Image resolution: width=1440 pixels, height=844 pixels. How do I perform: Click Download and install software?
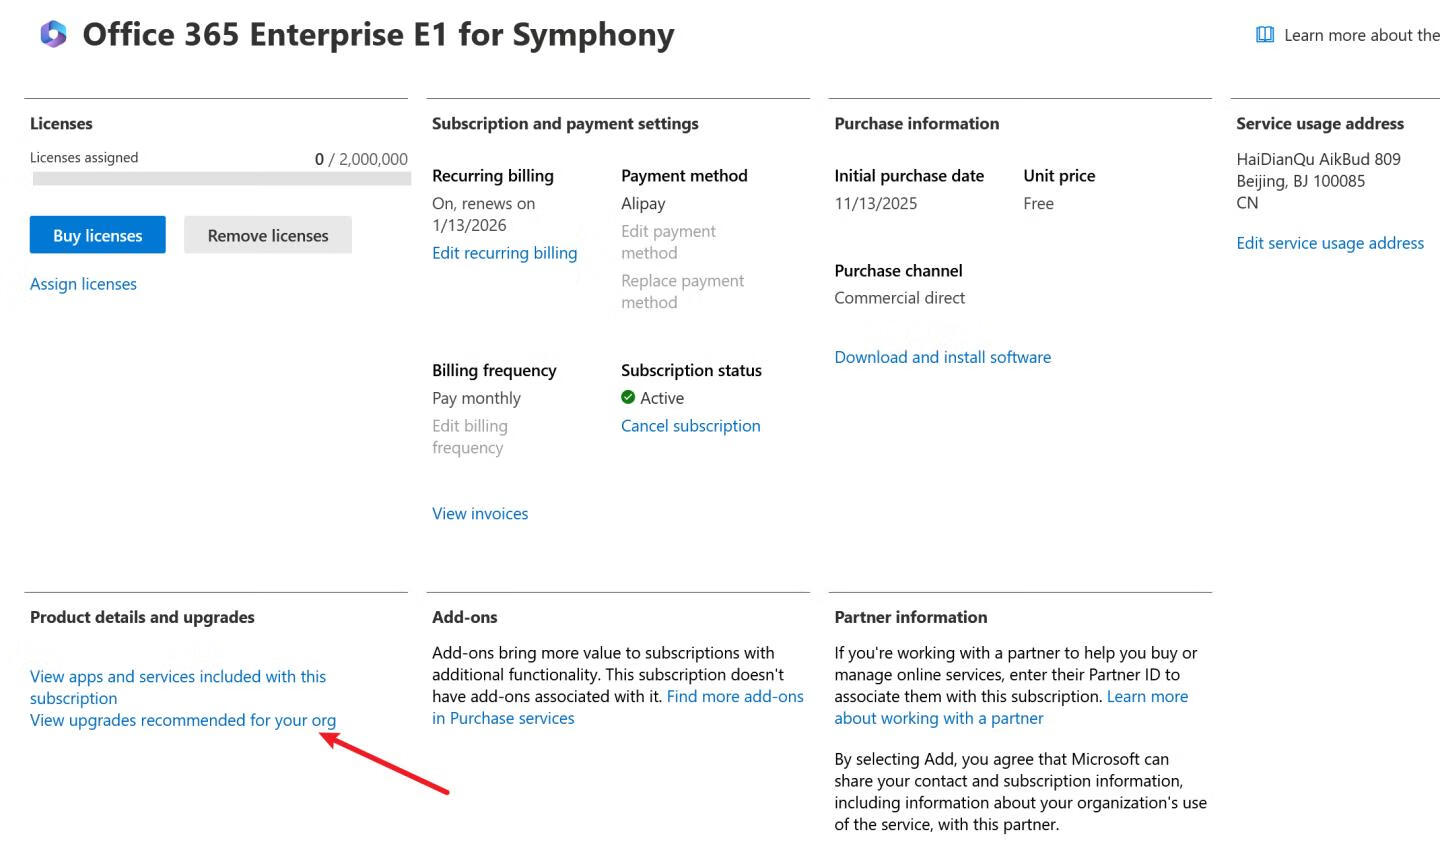(x=942, y=357)
